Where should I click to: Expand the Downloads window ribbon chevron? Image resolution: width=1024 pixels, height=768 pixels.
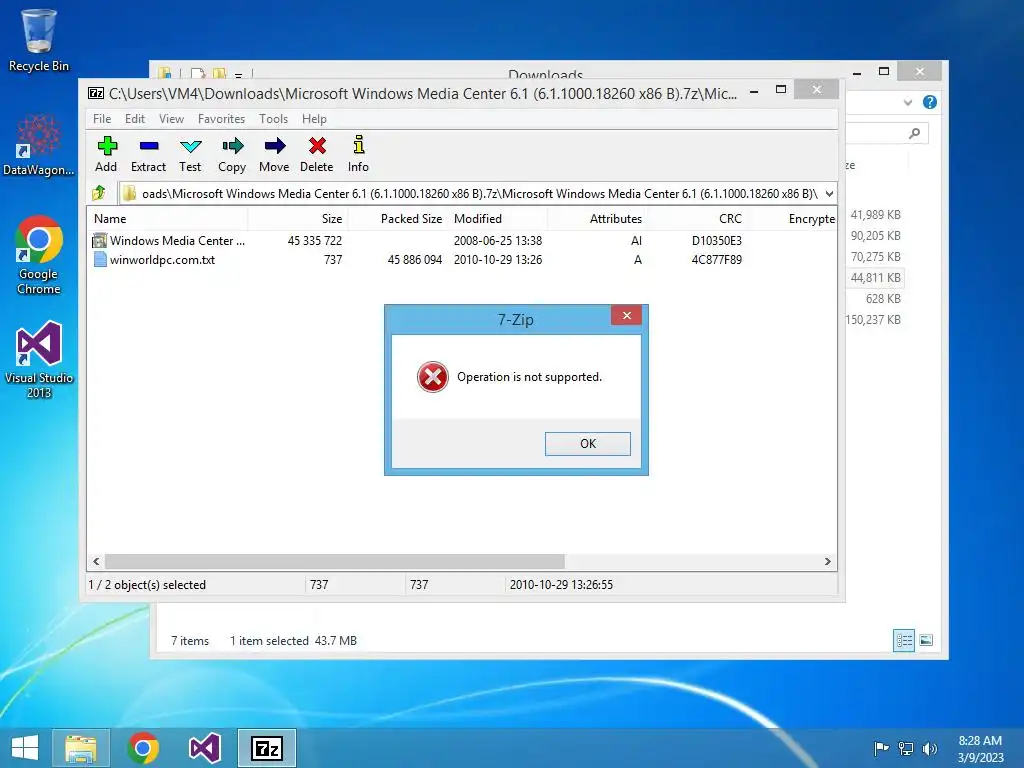(x=908, y=102)
